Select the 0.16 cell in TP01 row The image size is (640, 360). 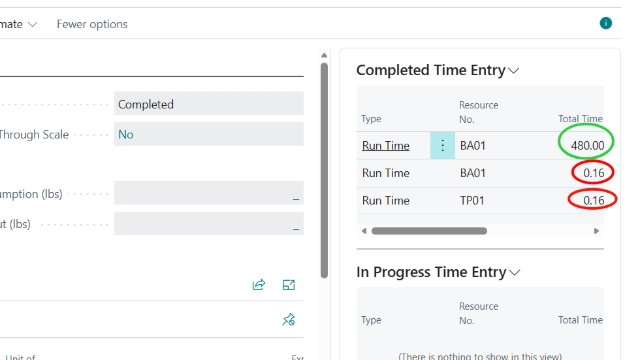coord(593,200)
